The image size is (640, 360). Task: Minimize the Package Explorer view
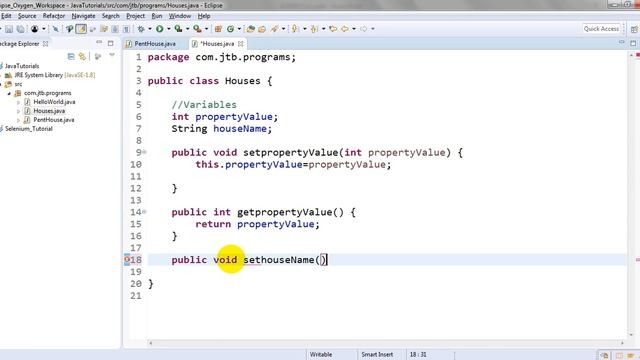click(99, 42)
